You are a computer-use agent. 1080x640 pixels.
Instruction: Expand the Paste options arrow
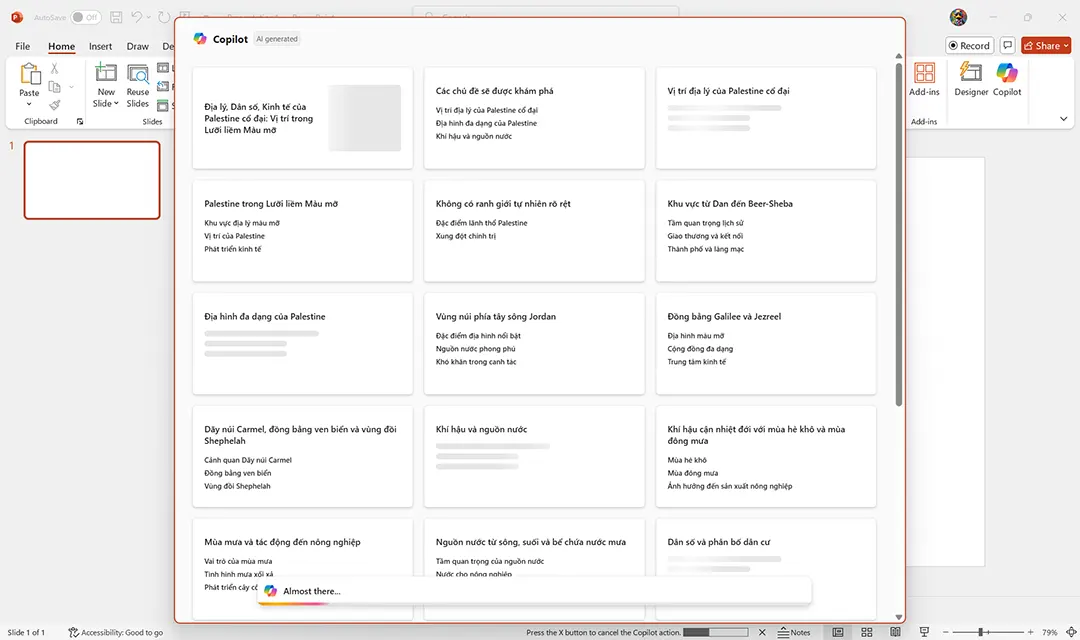coord(29,105)
